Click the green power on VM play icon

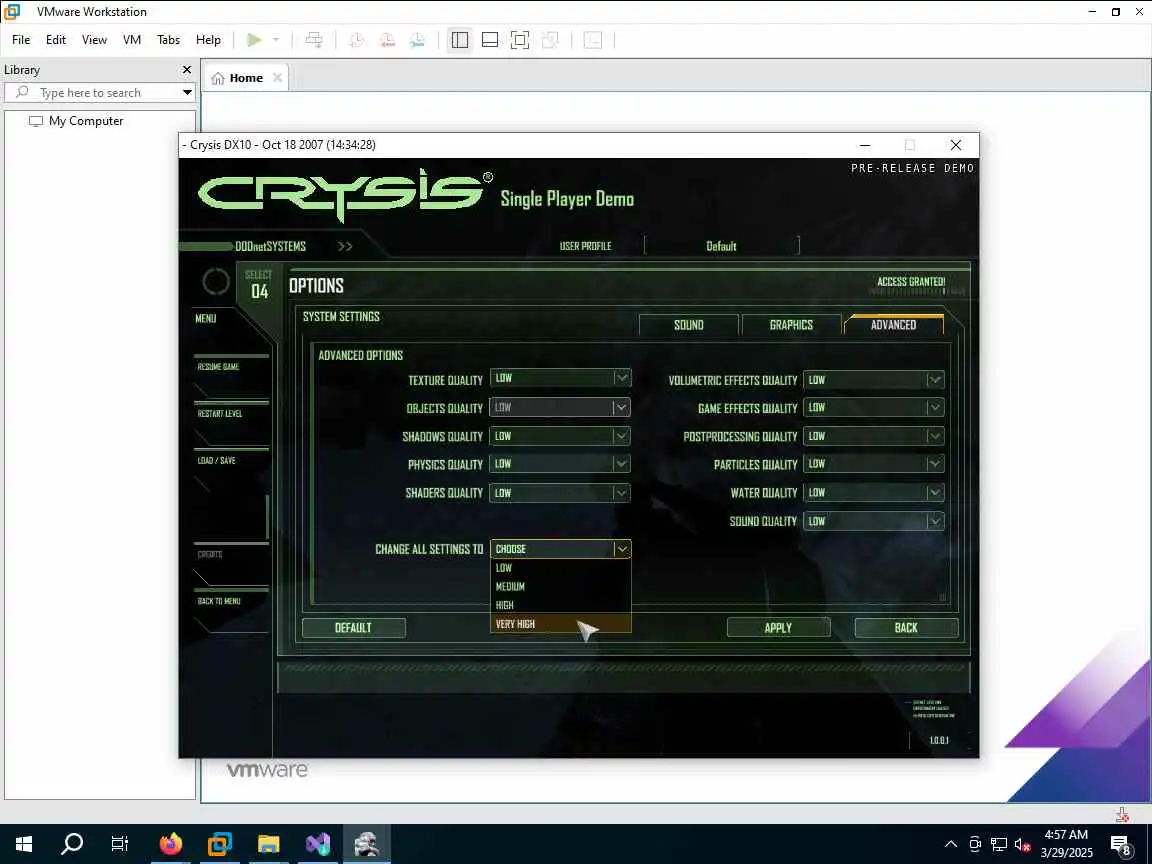254,40
